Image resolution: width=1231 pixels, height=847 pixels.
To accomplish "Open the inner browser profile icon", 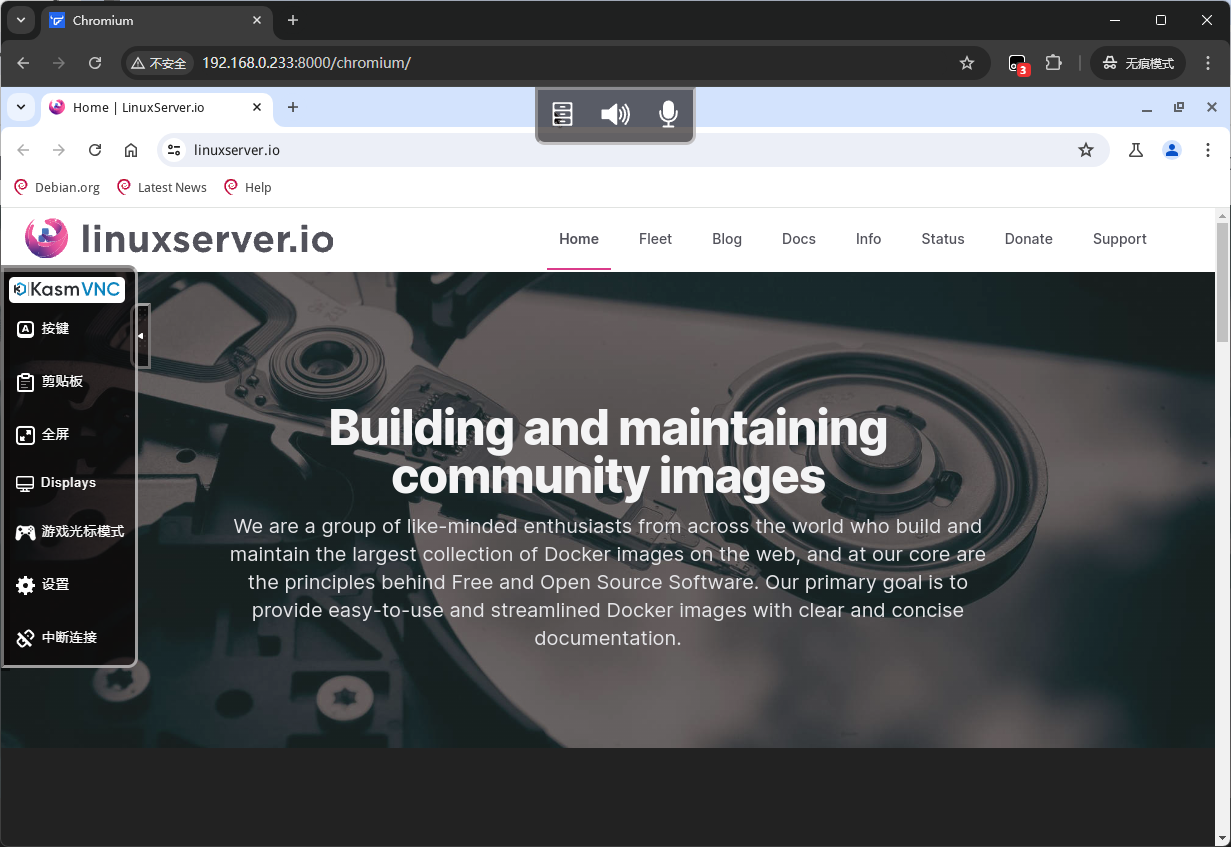I will pyautogui.click(x=1172, y=150).
